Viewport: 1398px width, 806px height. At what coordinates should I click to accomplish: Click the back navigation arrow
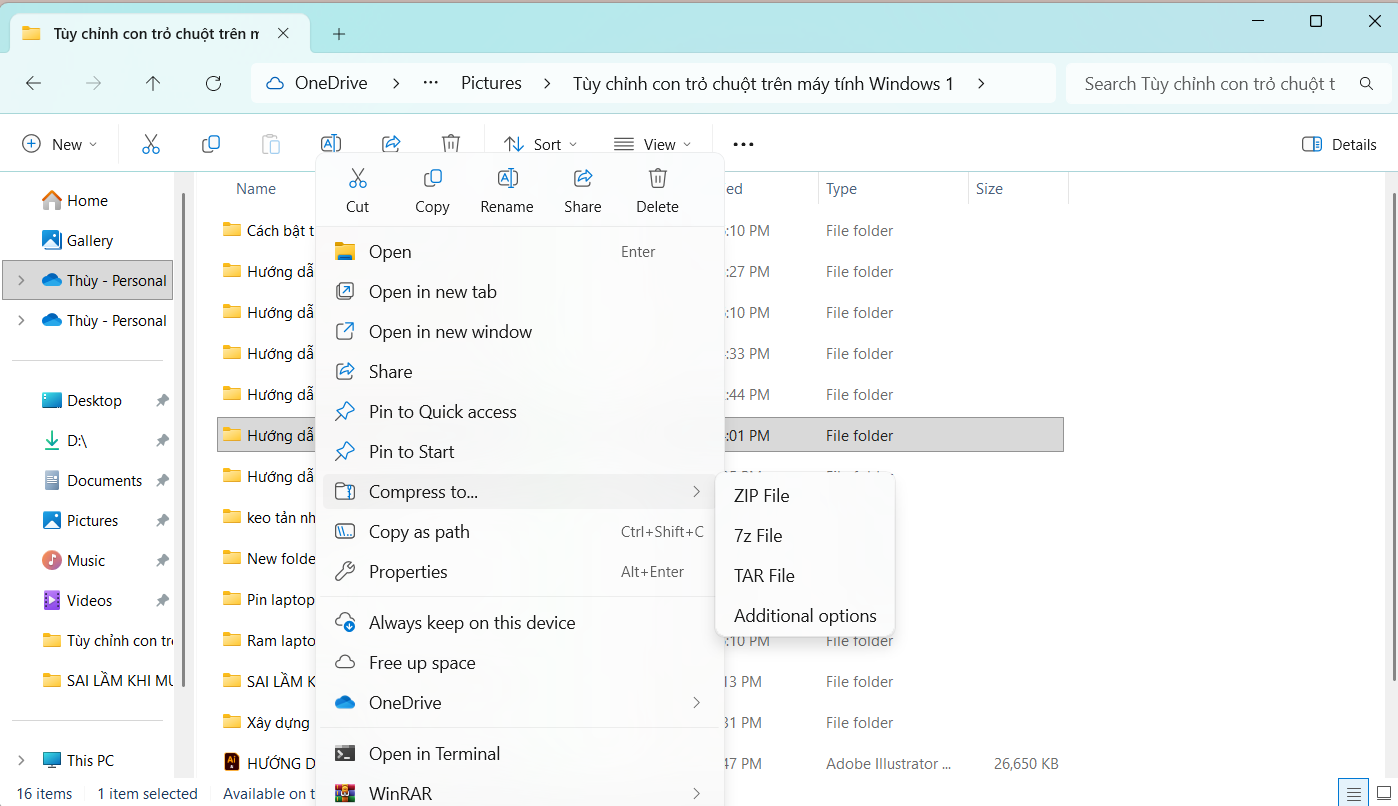tap(33, 84)
